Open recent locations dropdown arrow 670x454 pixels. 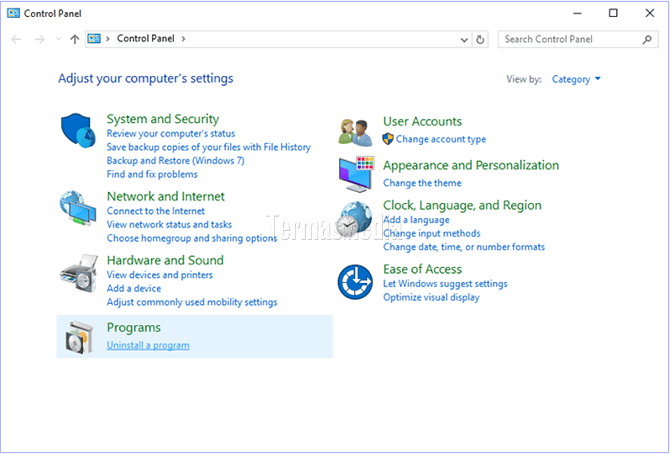click(59, 39)
